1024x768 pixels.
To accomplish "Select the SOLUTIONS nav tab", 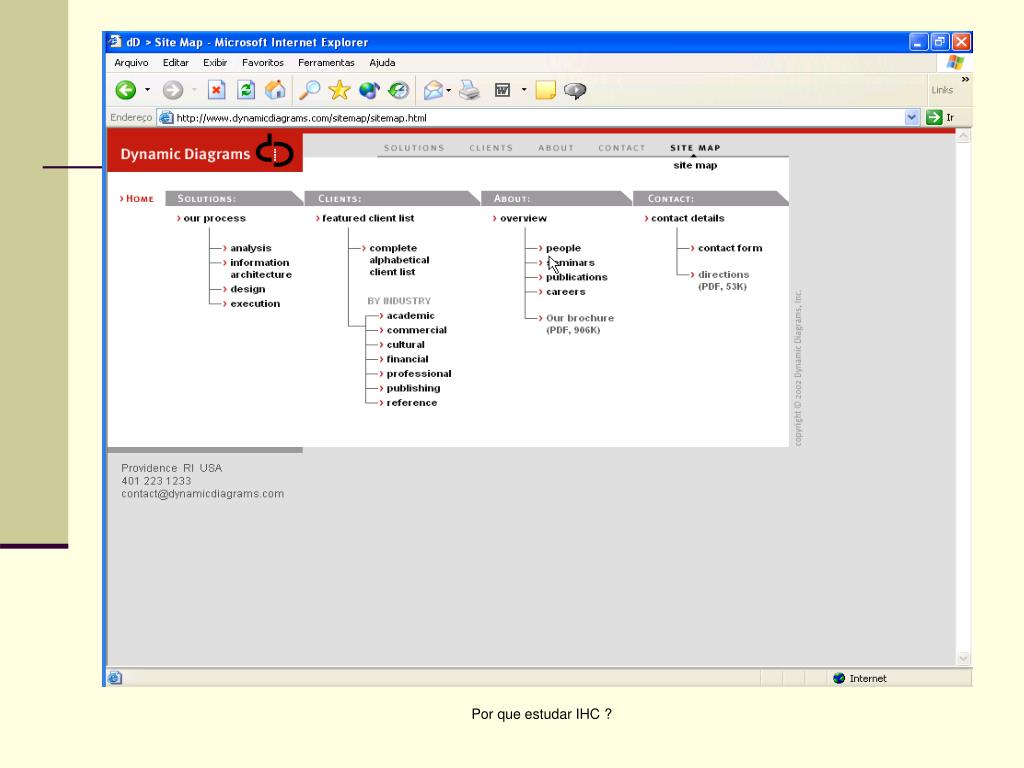I will 414,148.
